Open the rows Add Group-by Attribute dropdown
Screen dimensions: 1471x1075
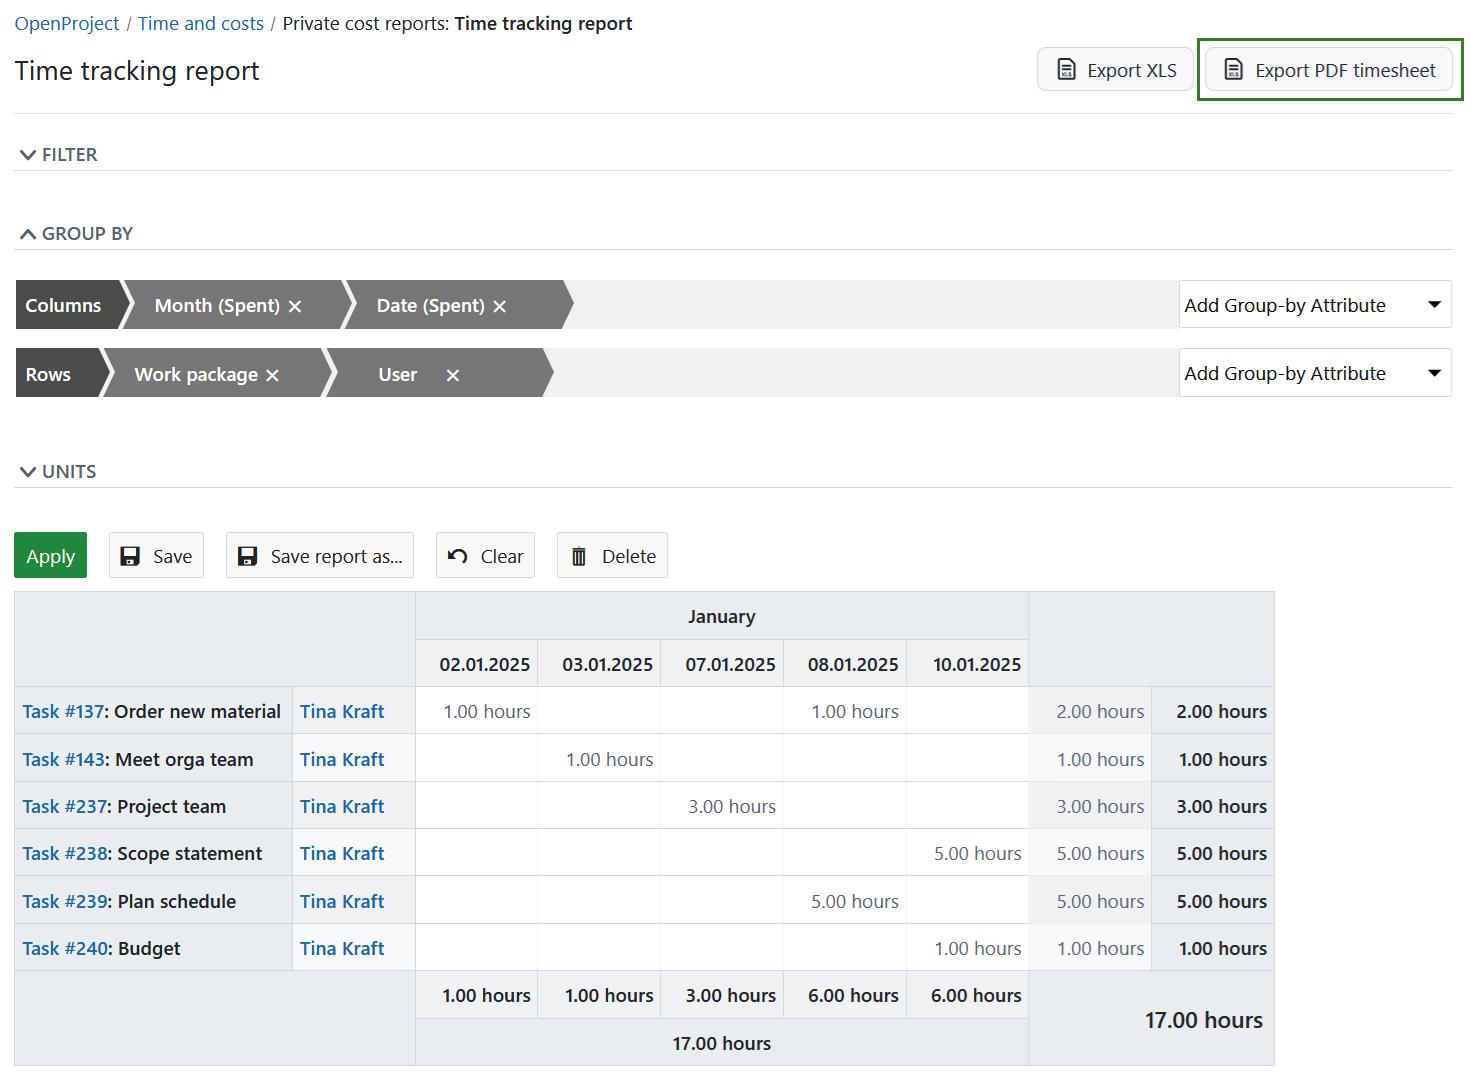pos(1314,372)
